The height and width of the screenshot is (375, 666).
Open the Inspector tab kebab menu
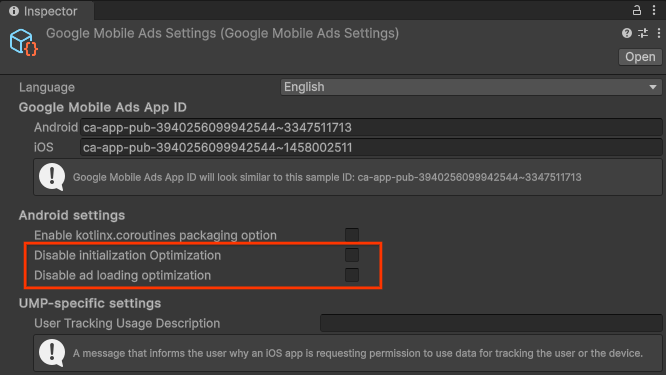tap(654, 10)
